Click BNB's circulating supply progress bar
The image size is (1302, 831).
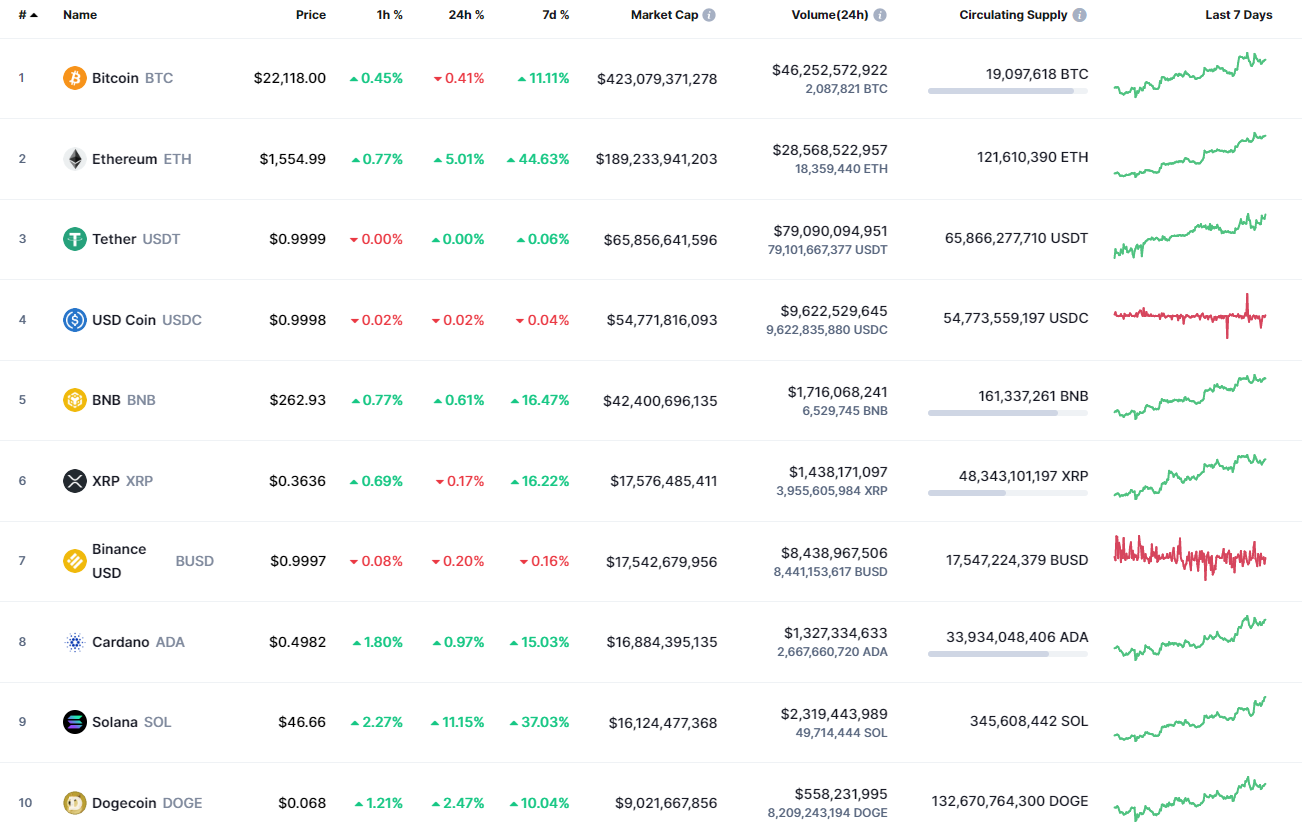click(1008, 415)
